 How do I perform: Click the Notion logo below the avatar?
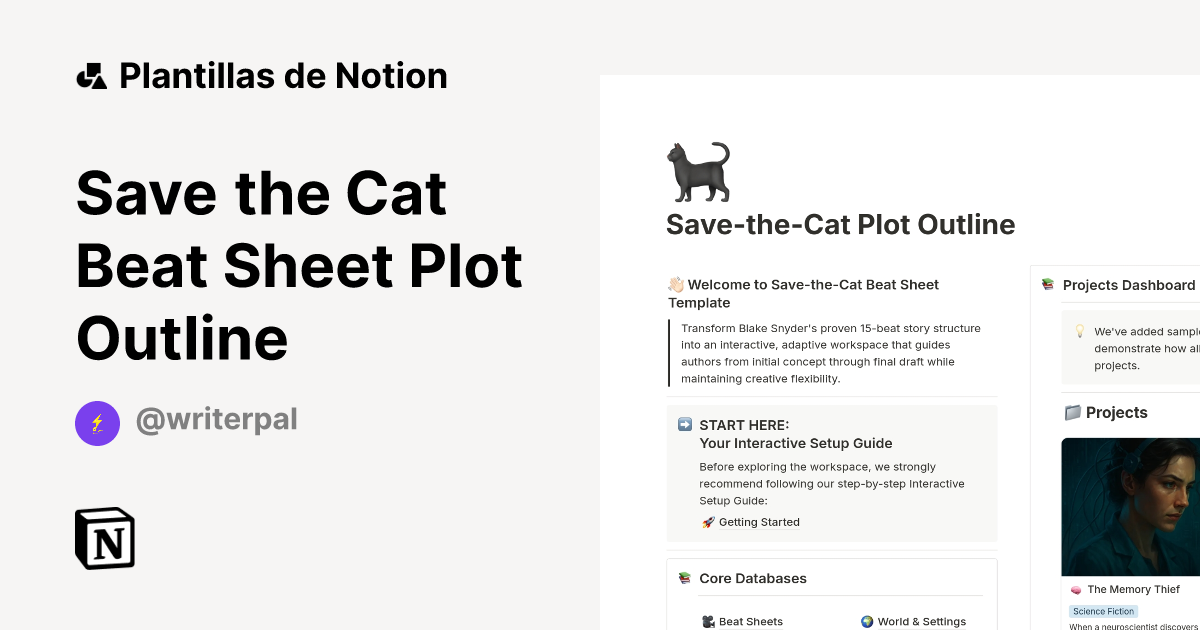tap(104, 538)
